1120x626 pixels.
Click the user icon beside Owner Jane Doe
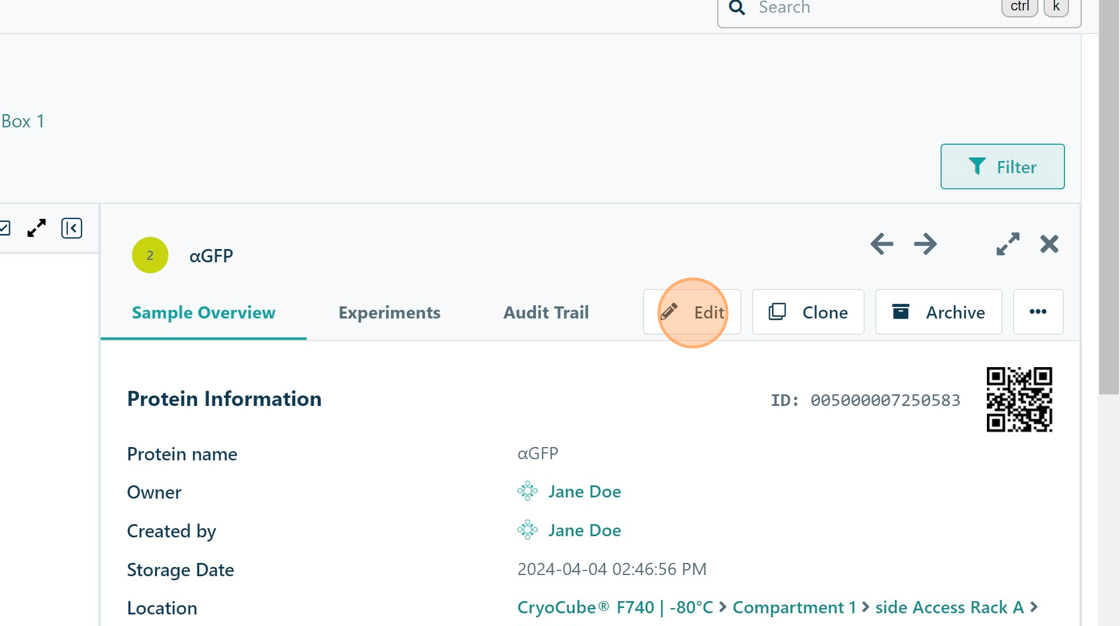coord(527,491)
